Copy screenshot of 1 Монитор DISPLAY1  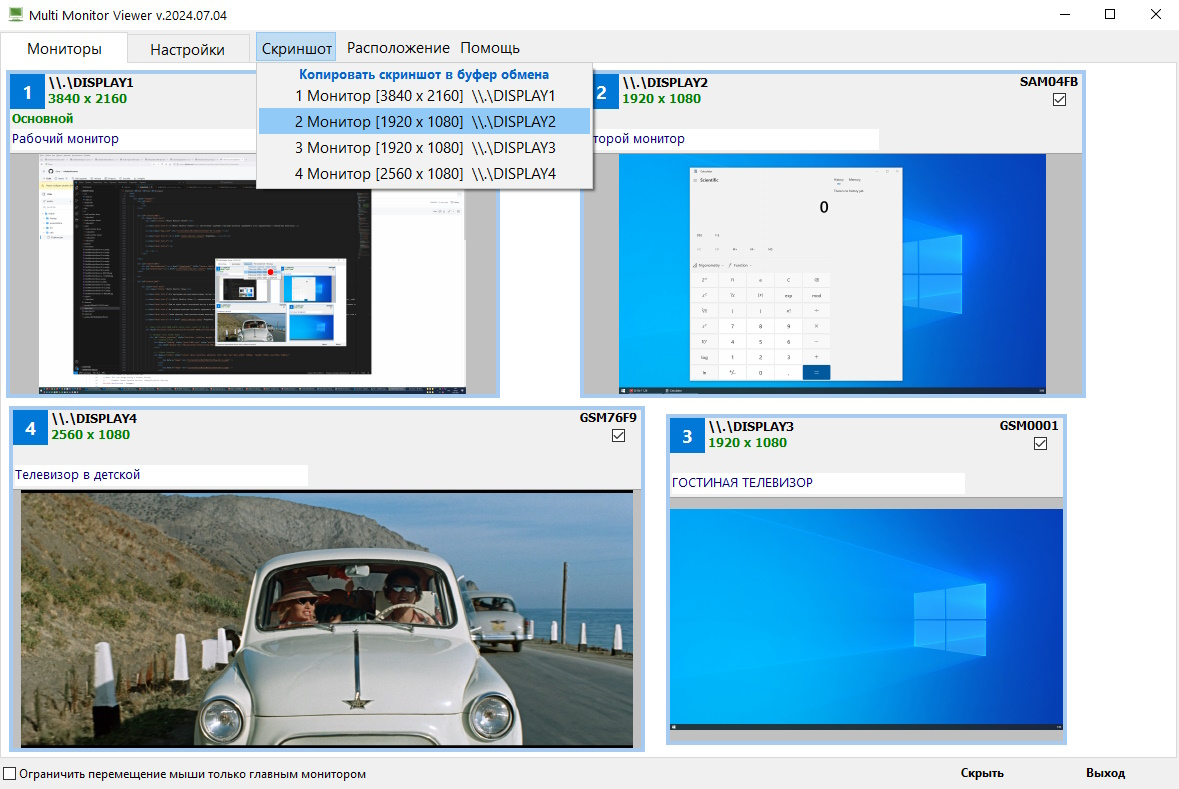click(424, 96)
